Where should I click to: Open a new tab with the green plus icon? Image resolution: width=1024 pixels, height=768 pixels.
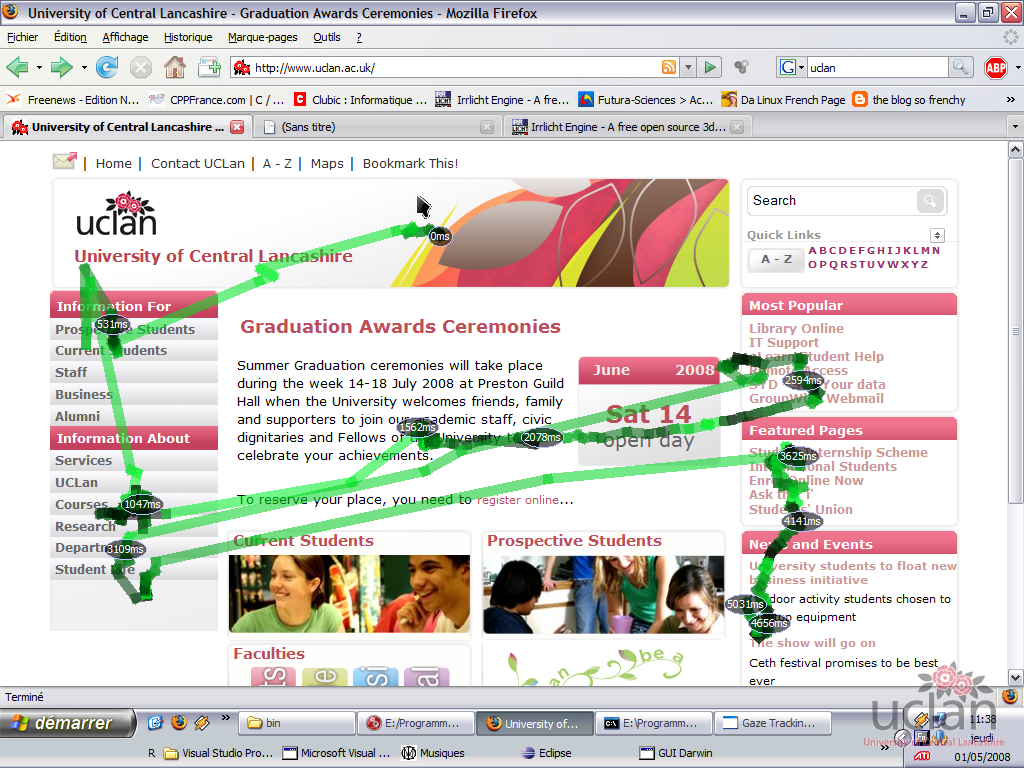(x=209, y=67)
